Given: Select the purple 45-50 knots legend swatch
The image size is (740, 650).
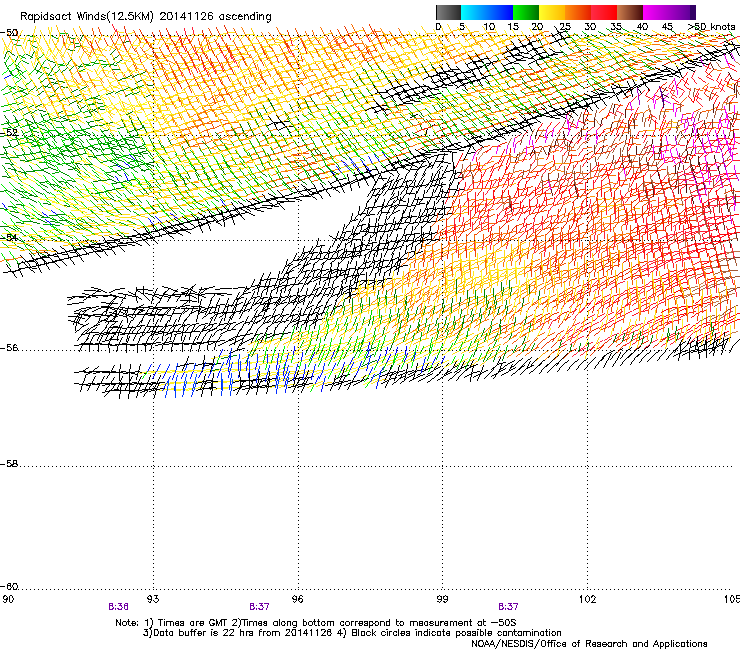Looking at the screenshot, I should pos(682,12).
